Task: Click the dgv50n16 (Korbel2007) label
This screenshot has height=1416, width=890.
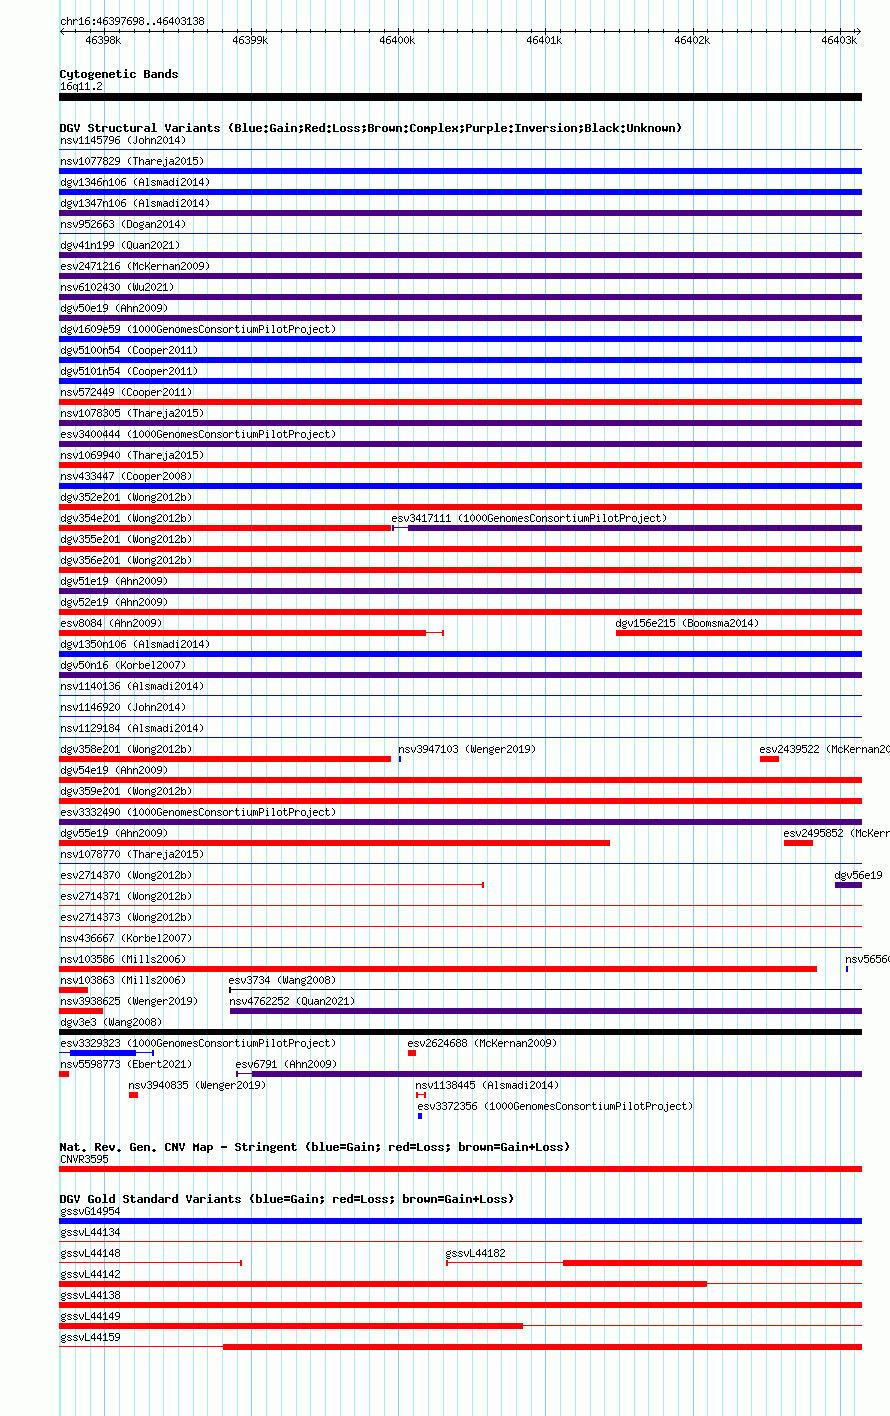Action: (x=123, y=665)
